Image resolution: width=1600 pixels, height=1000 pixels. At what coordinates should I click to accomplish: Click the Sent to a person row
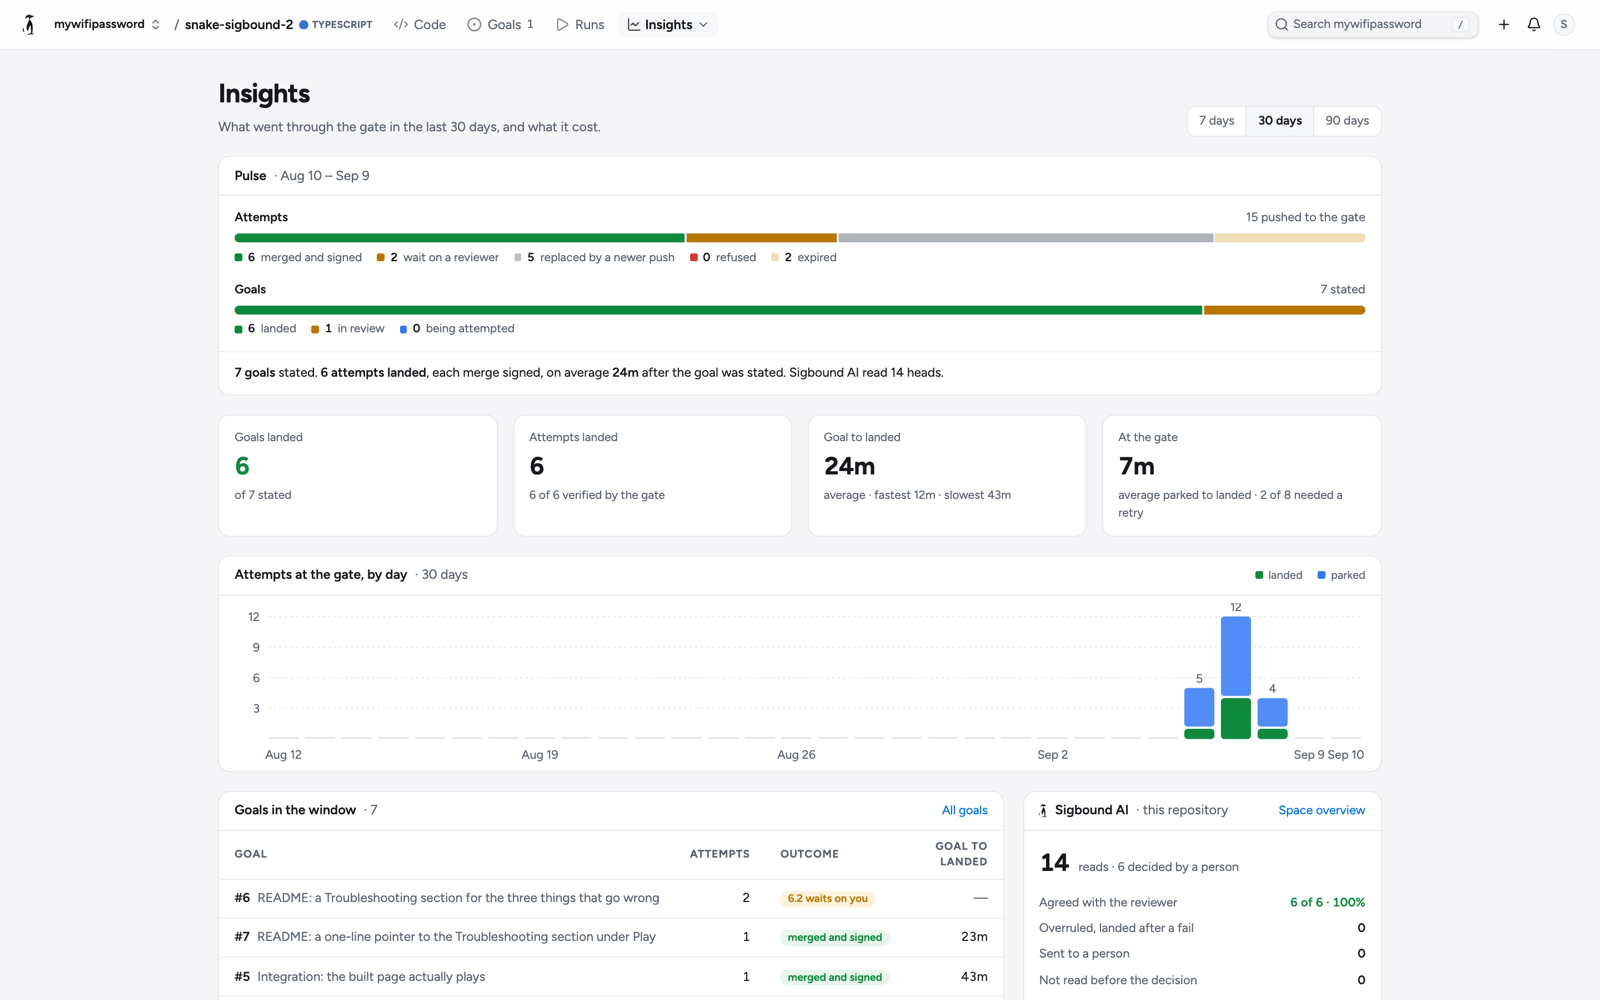tap(1202, 954)
